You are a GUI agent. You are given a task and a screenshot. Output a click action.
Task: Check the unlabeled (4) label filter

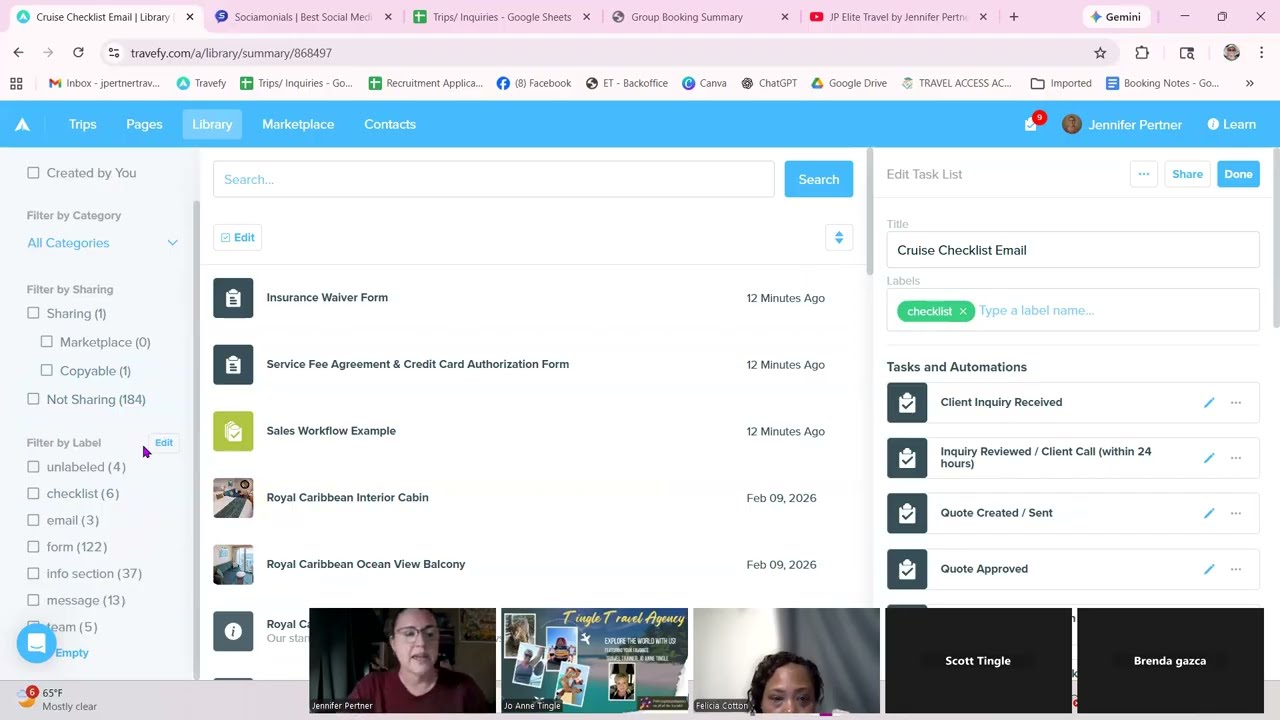33,466
